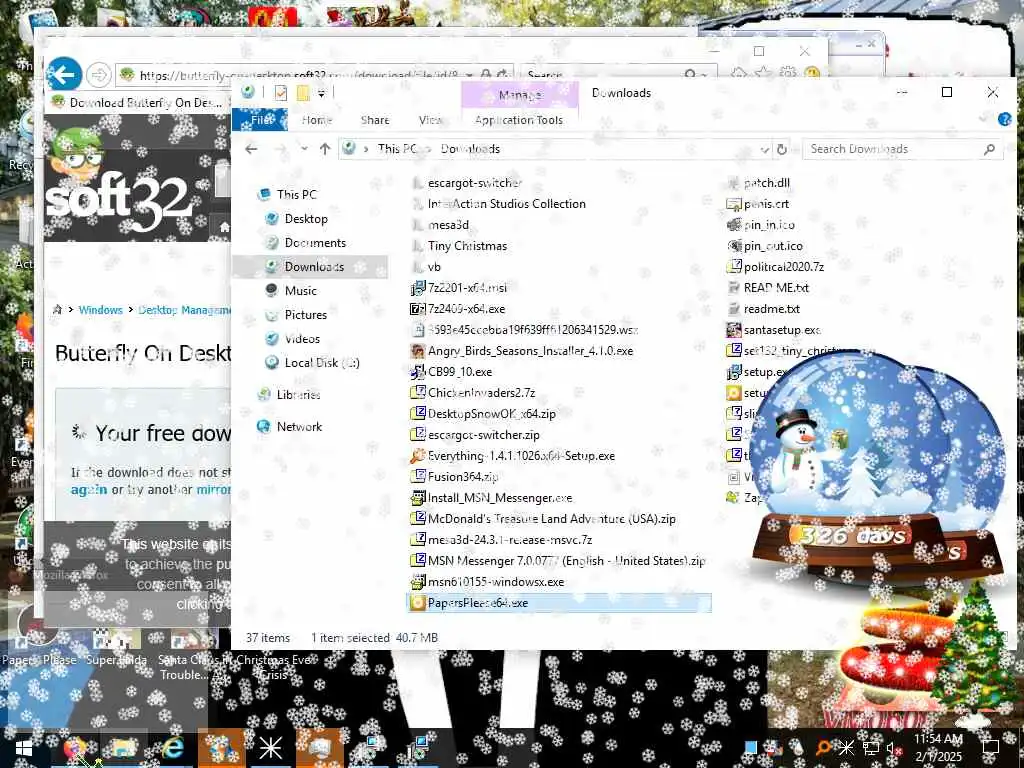Select santasetup.exe file
Viewport: 1024px width, 768px height.
tap(774, 330)
